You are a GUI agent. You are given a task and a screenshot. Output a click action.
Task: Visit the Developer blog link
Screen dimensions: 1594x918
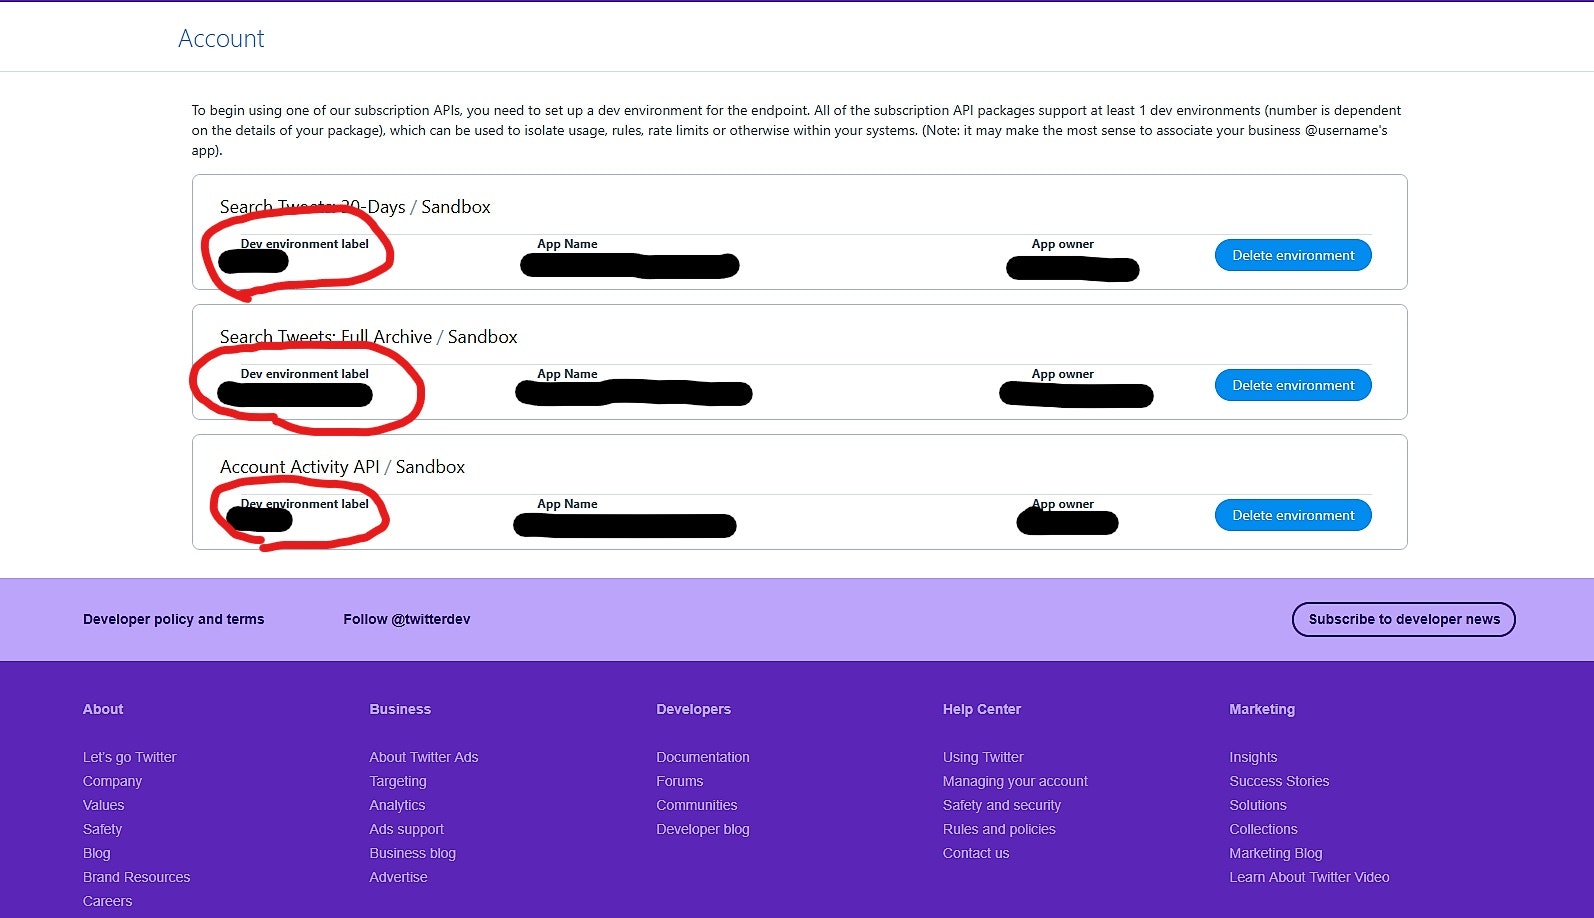[703, 829]
